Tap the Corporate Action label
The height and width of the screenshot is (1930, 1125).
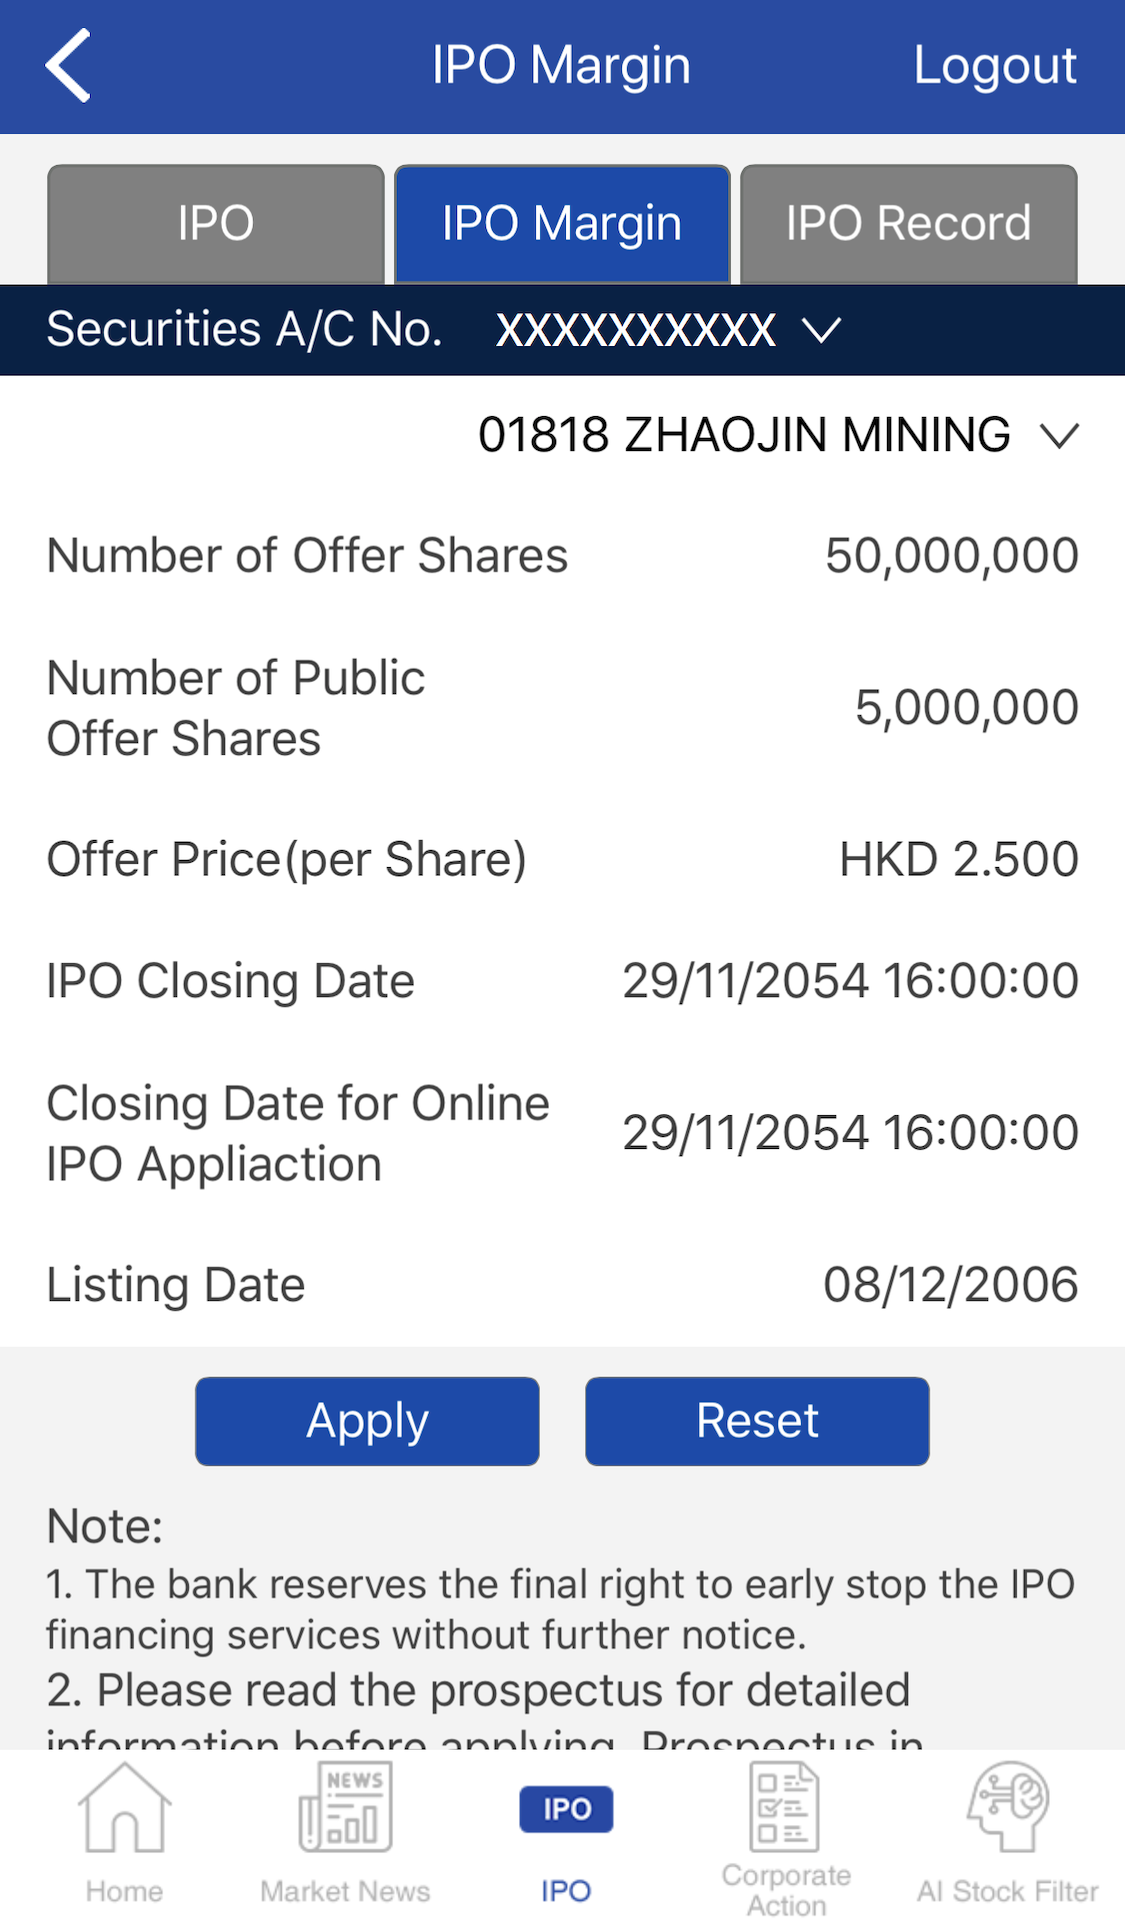click(x=786, y=1890)
